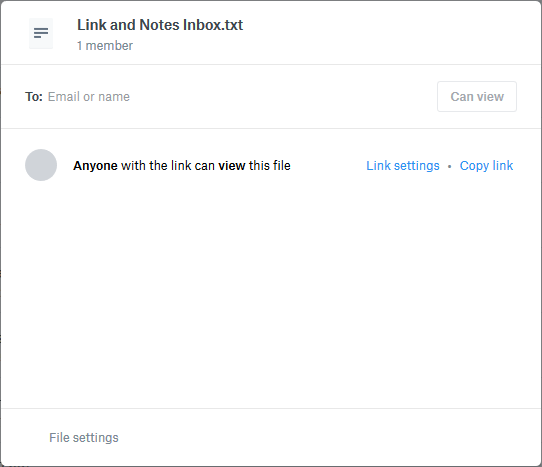Viewport: 542px width, 467px height.
Task: Click the '.txt' extension in the file name
Action: click(232, 25)
